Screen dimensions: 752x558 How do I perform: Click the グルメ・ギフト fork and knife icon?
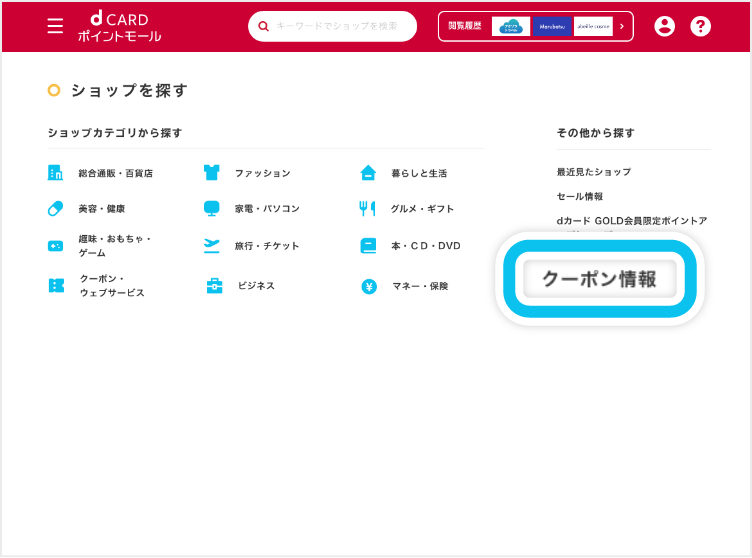pyautogui.click(x=367, y=208)
